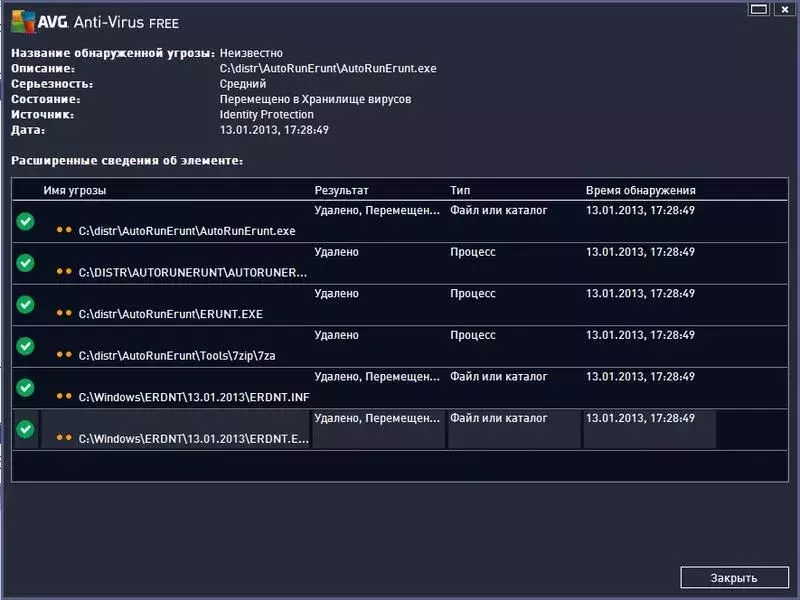This screenshot has width=800, height=600.
Task: Maximize the AVG details window
Action: click(x=759, y=9)
